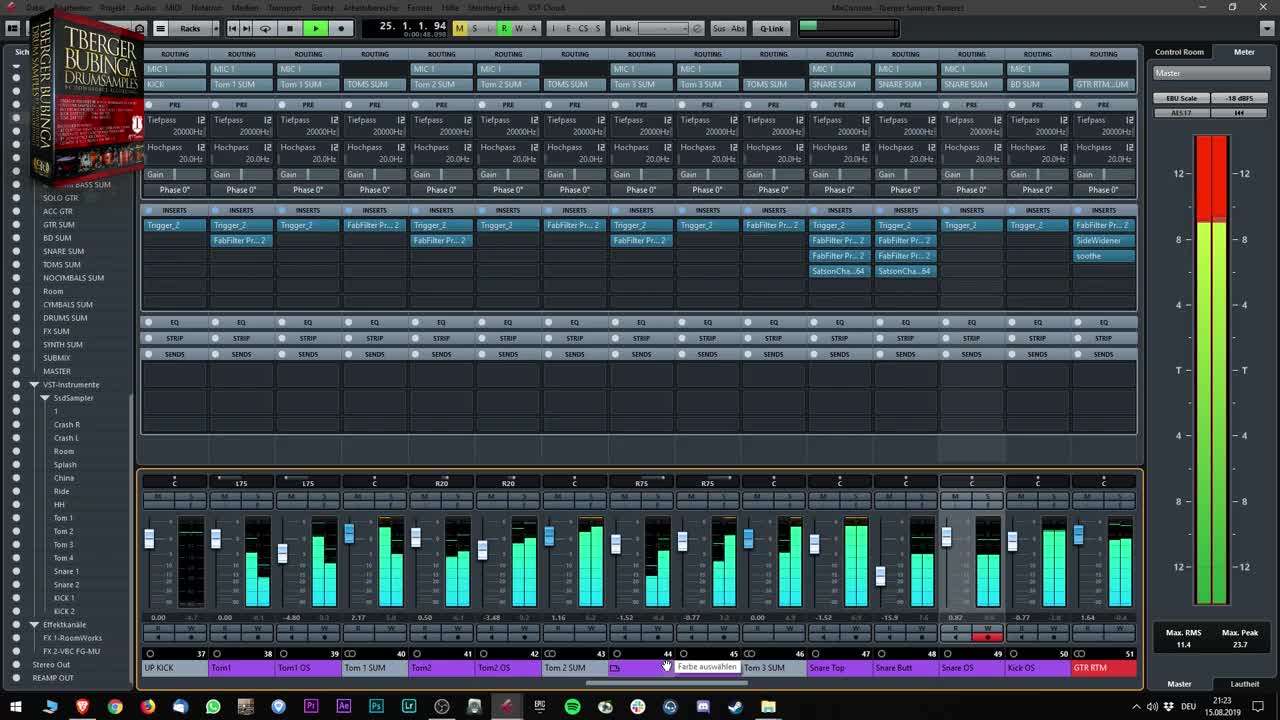Viewport: 1280px width, 720px height.
Task: Open the soothe insert plugin slot
Action: point(1104,256)
